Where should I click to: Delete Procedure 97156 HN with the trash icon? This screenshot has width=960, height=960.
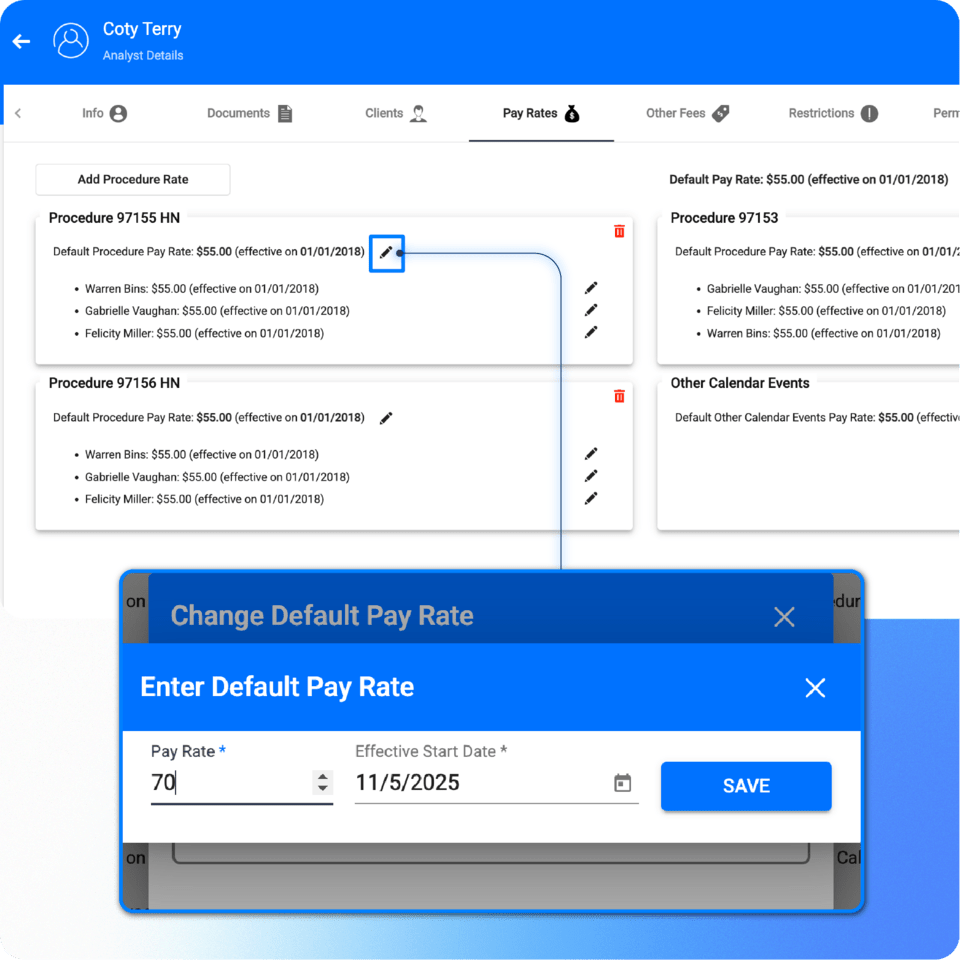click(x=619, y=396)
